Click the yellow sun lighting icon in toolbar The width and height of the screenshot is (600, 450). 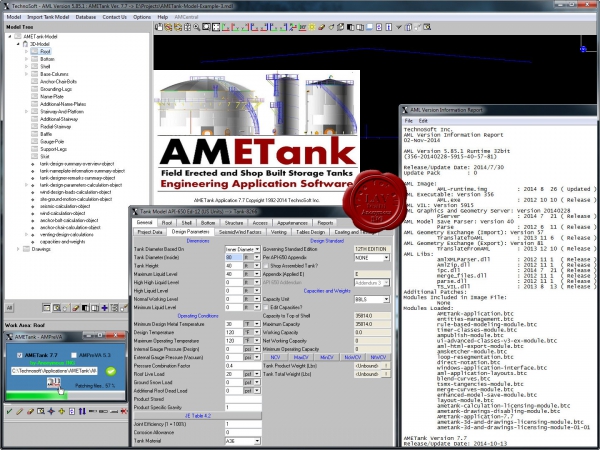click(x=311, y=27)
